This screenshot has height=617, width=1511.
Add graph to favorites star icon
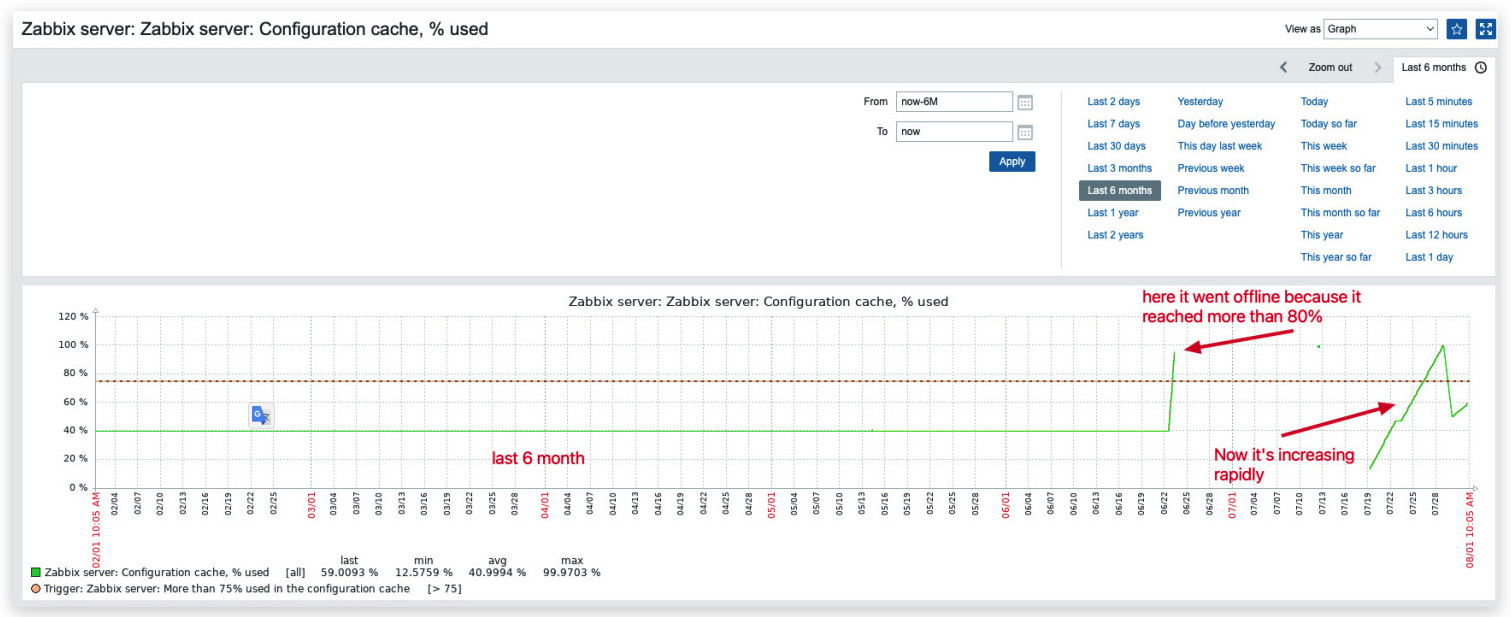tap(1457, 29)
